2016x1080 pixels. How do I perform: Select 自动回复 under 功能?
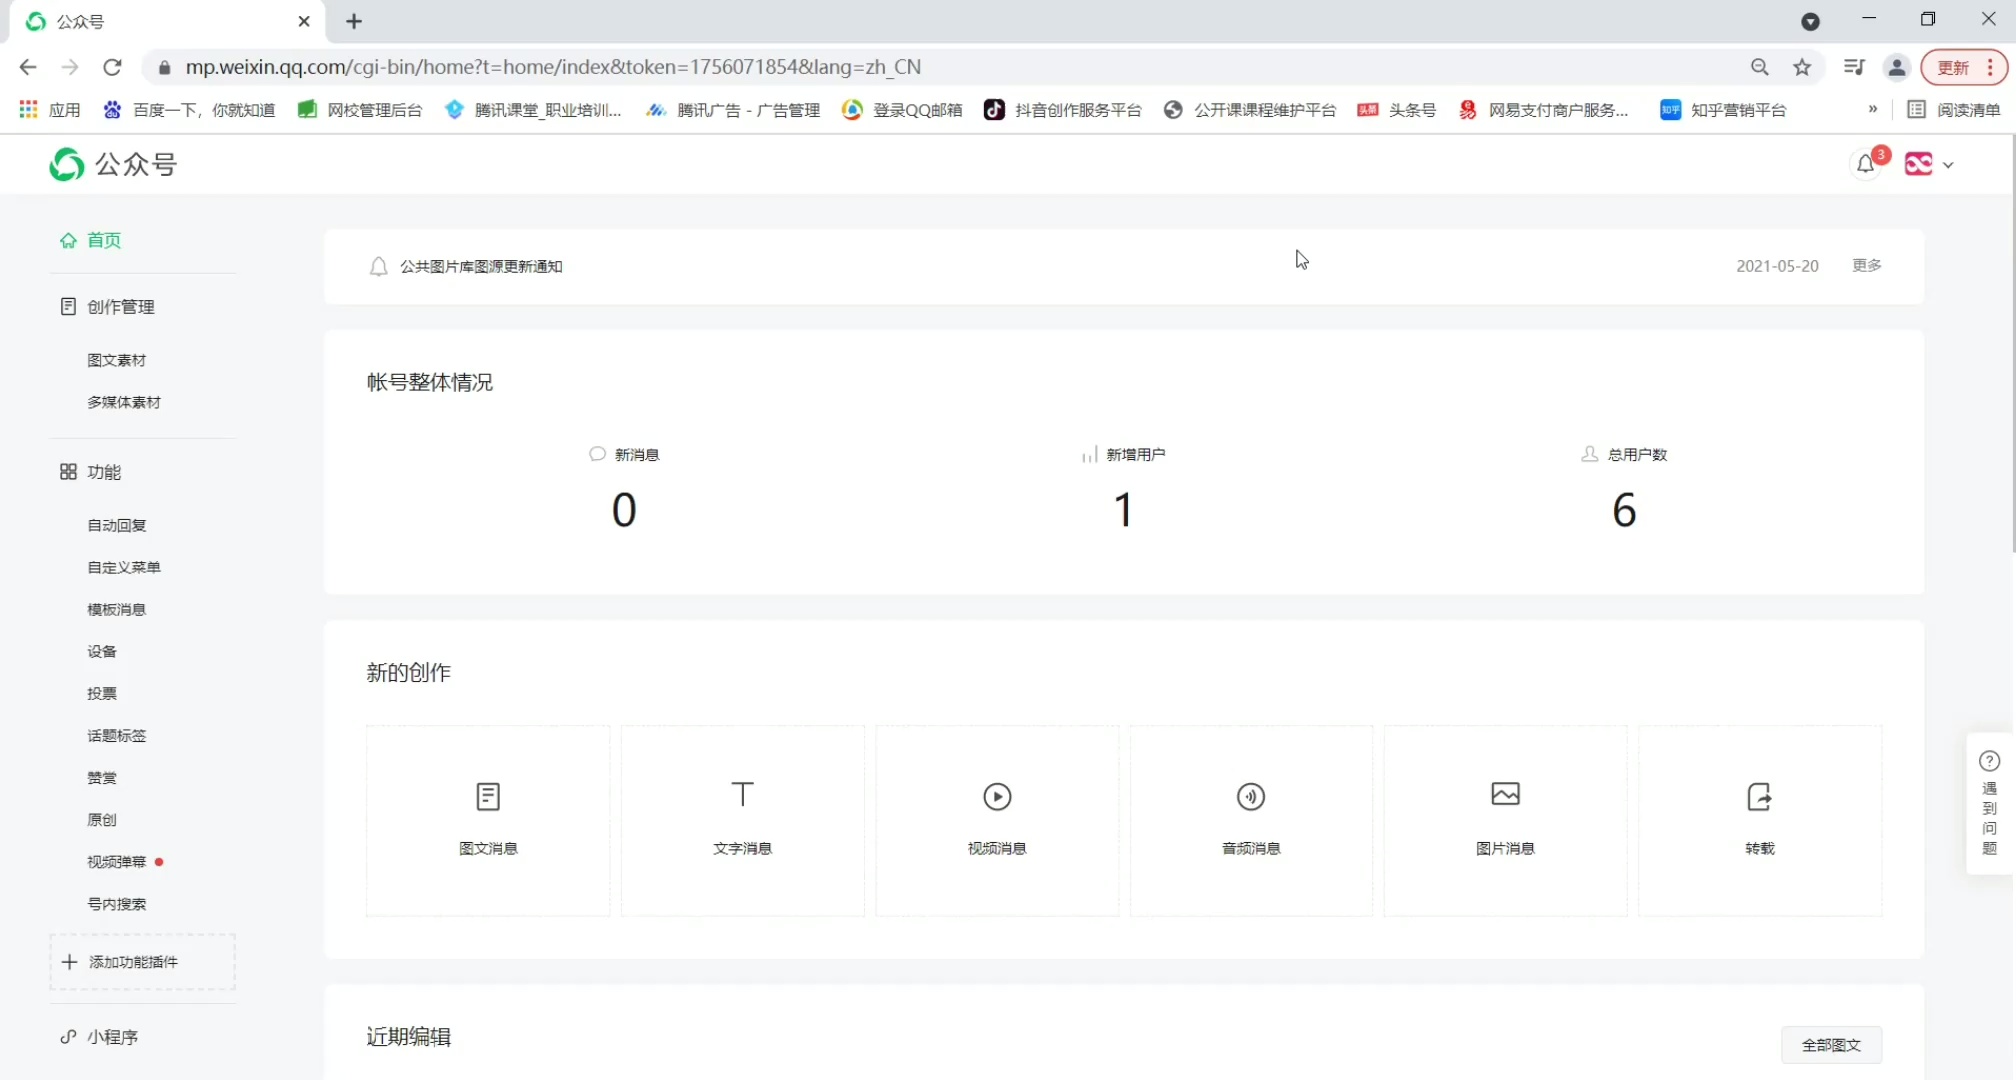click(117, 525)
